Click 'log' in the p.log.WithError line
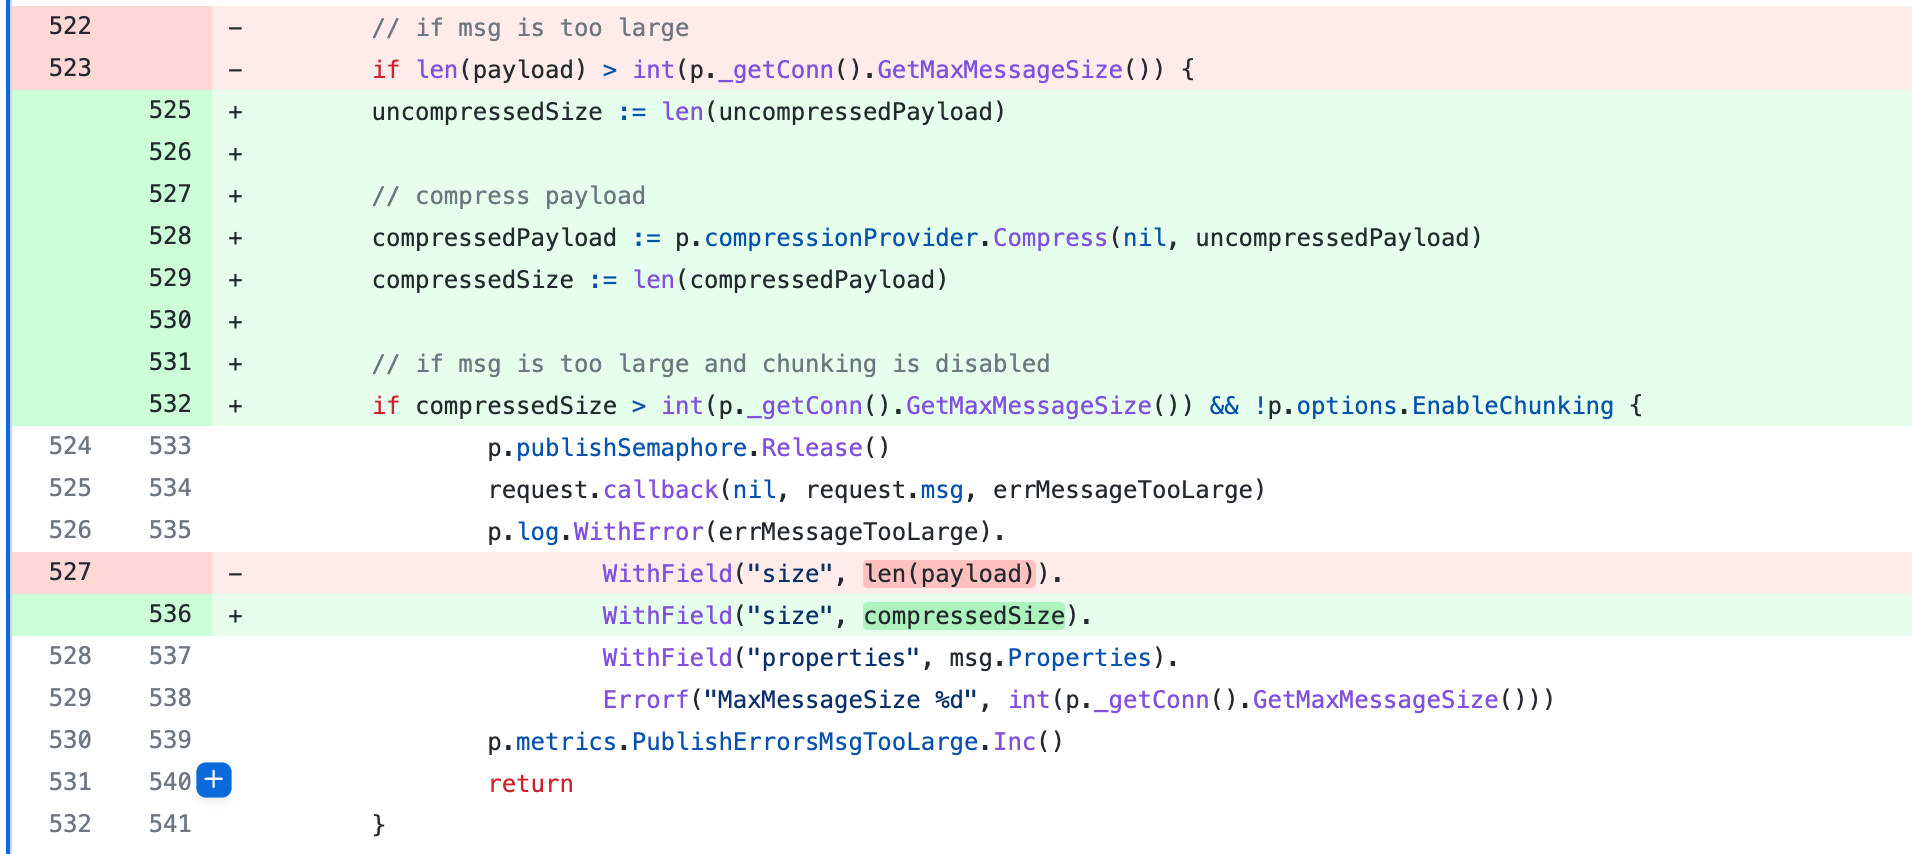The height and width of the screenshot is (854, 1912). click(x=538, y=532)
